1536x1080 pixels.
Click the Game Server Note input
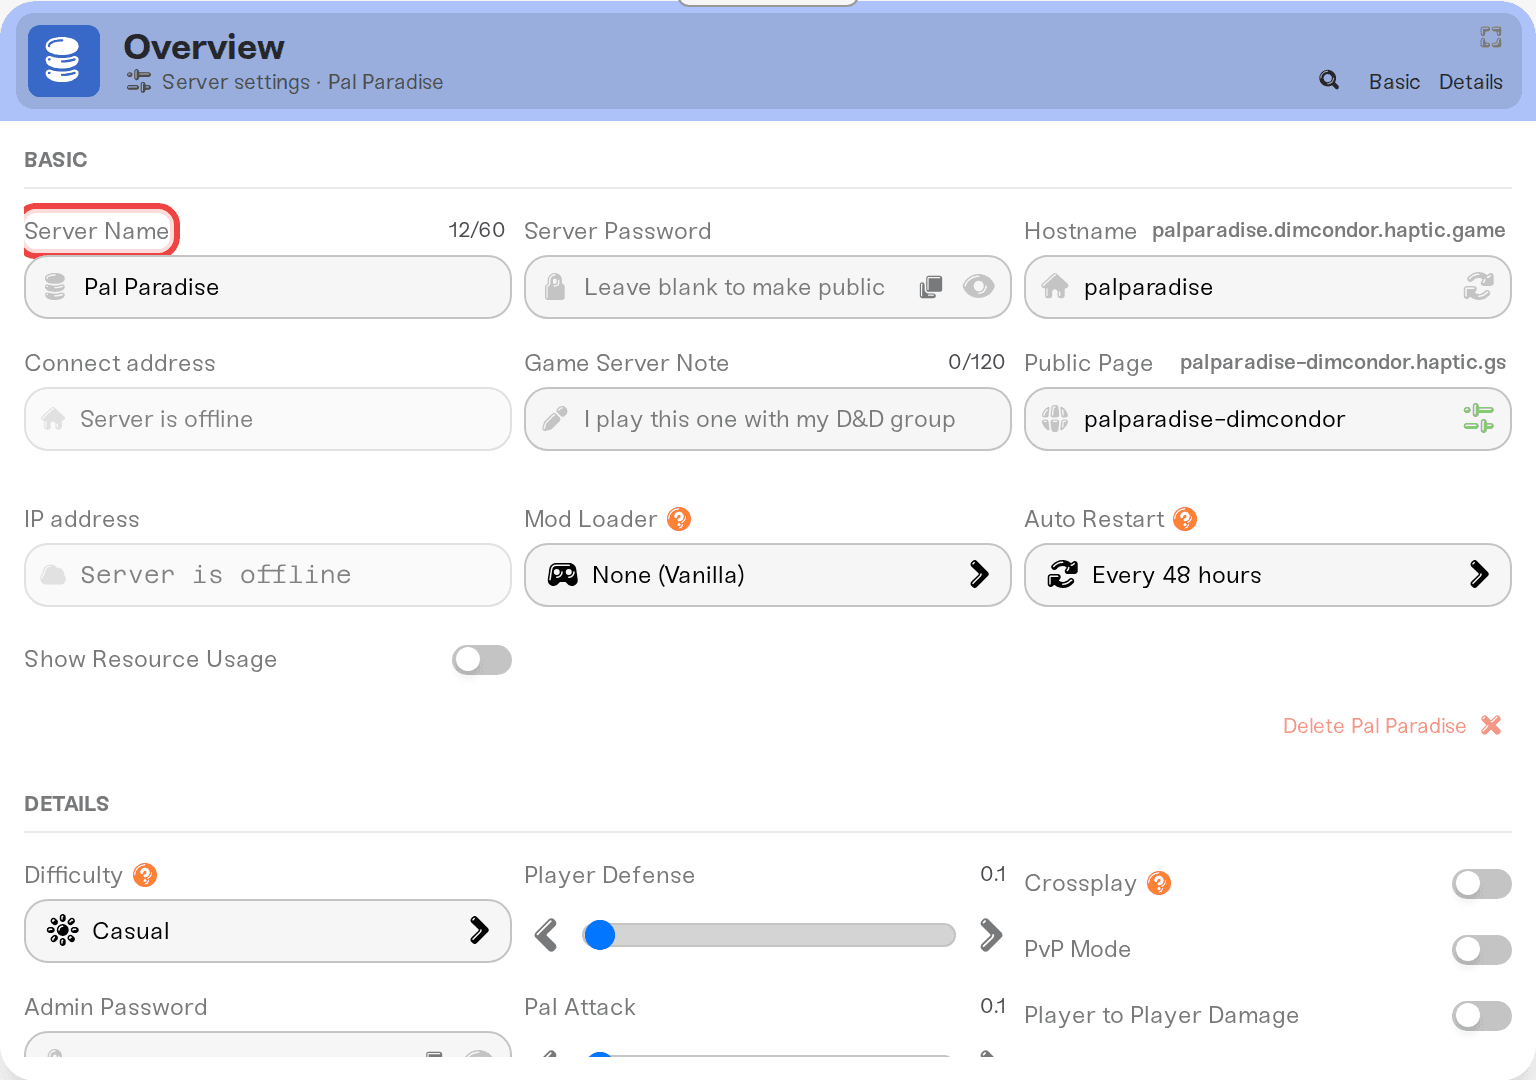[768, 419]
